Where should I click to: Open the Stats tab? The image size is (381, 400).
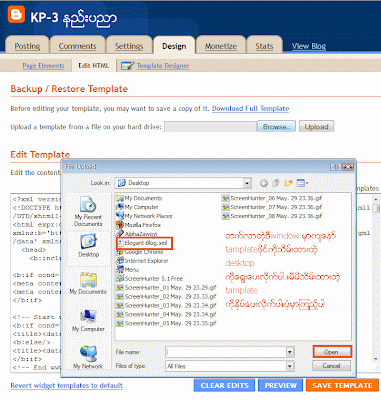(264, 46)
